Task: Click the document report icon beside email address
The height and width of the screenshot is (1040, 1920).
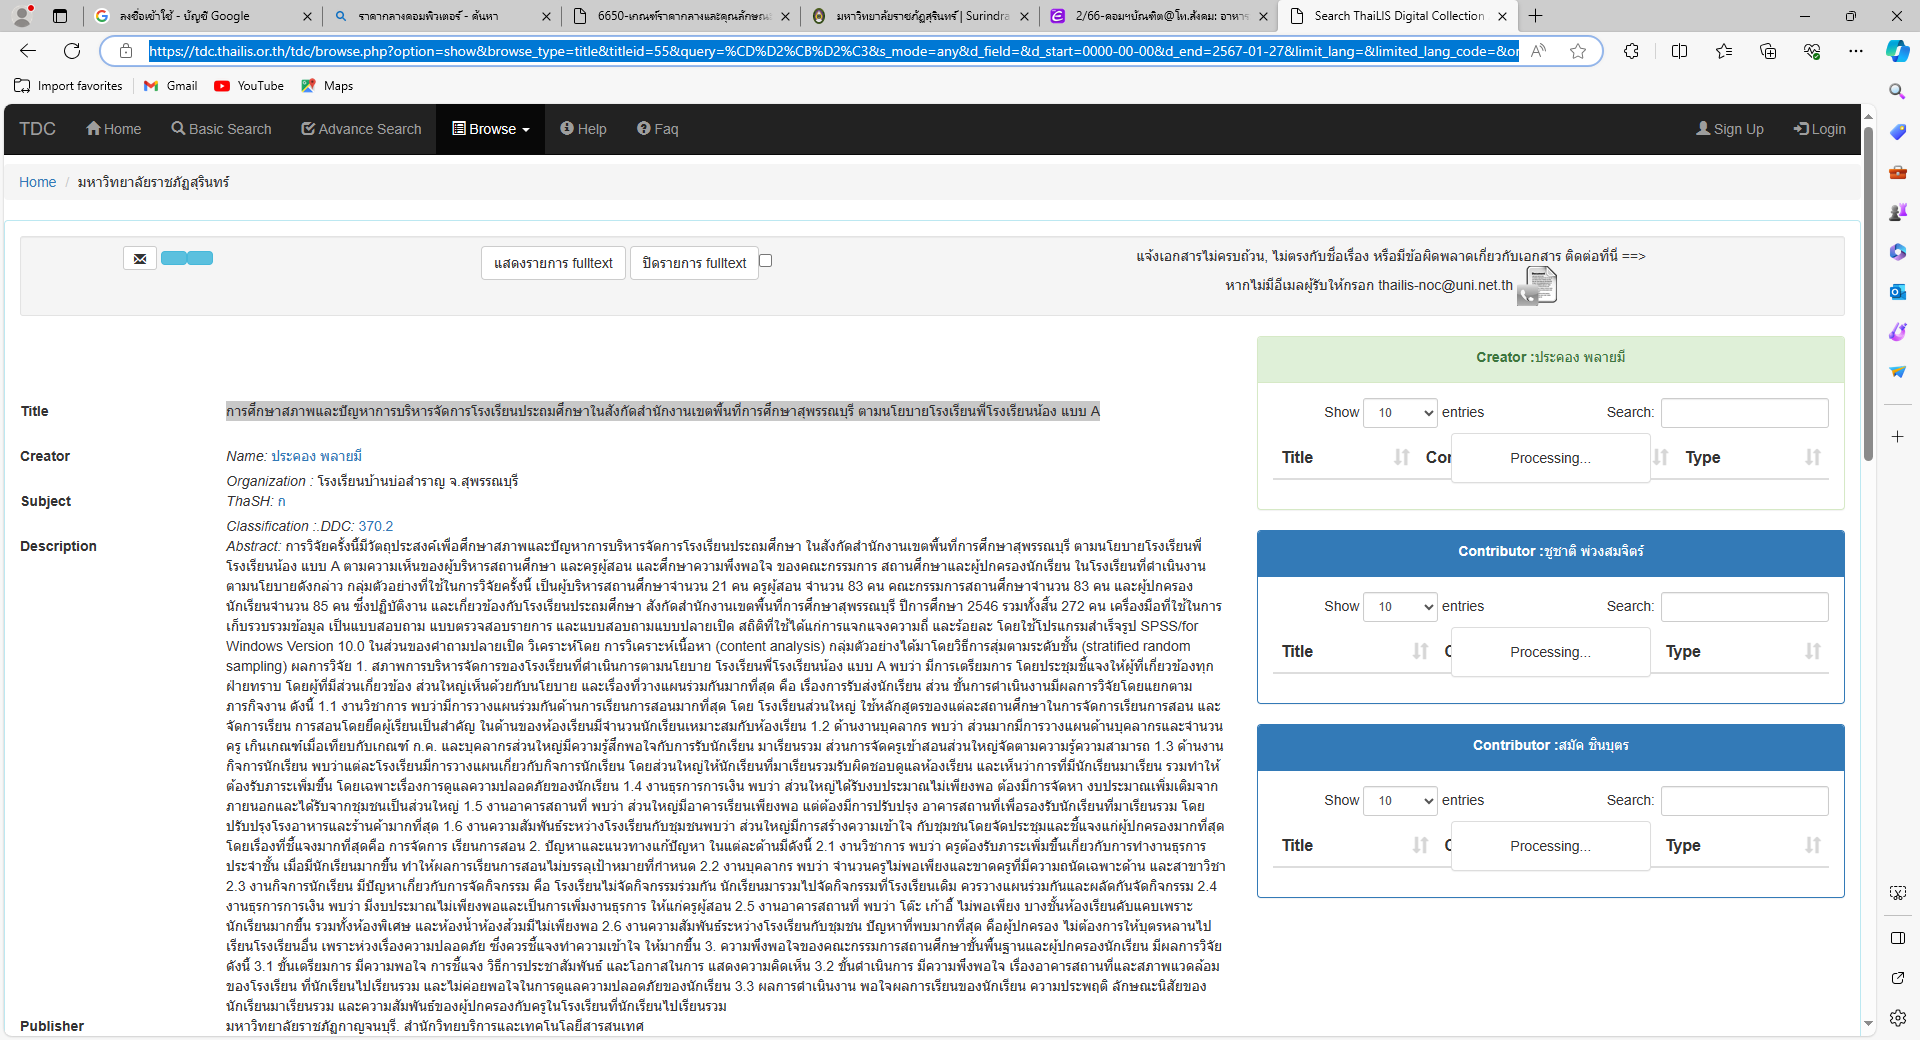Action: pos(1539,286)
